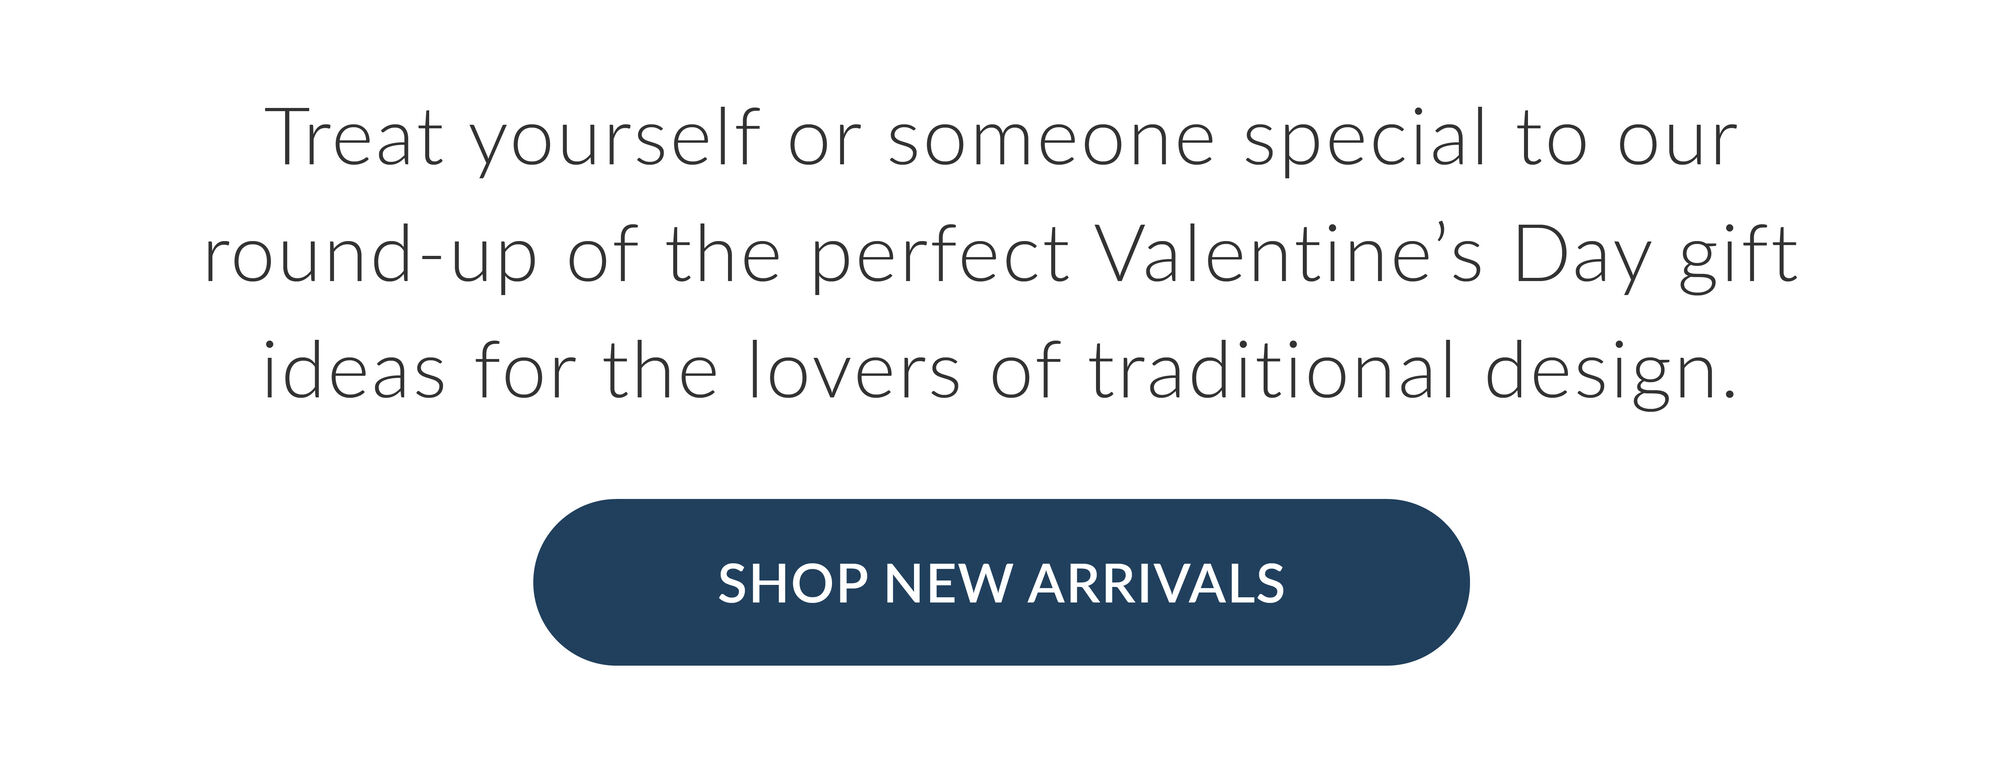Select the word 'traditional' in the paragraph
Image resolution: width=2000 pixels, height=776 pixels.
(x=1271, y=370)
